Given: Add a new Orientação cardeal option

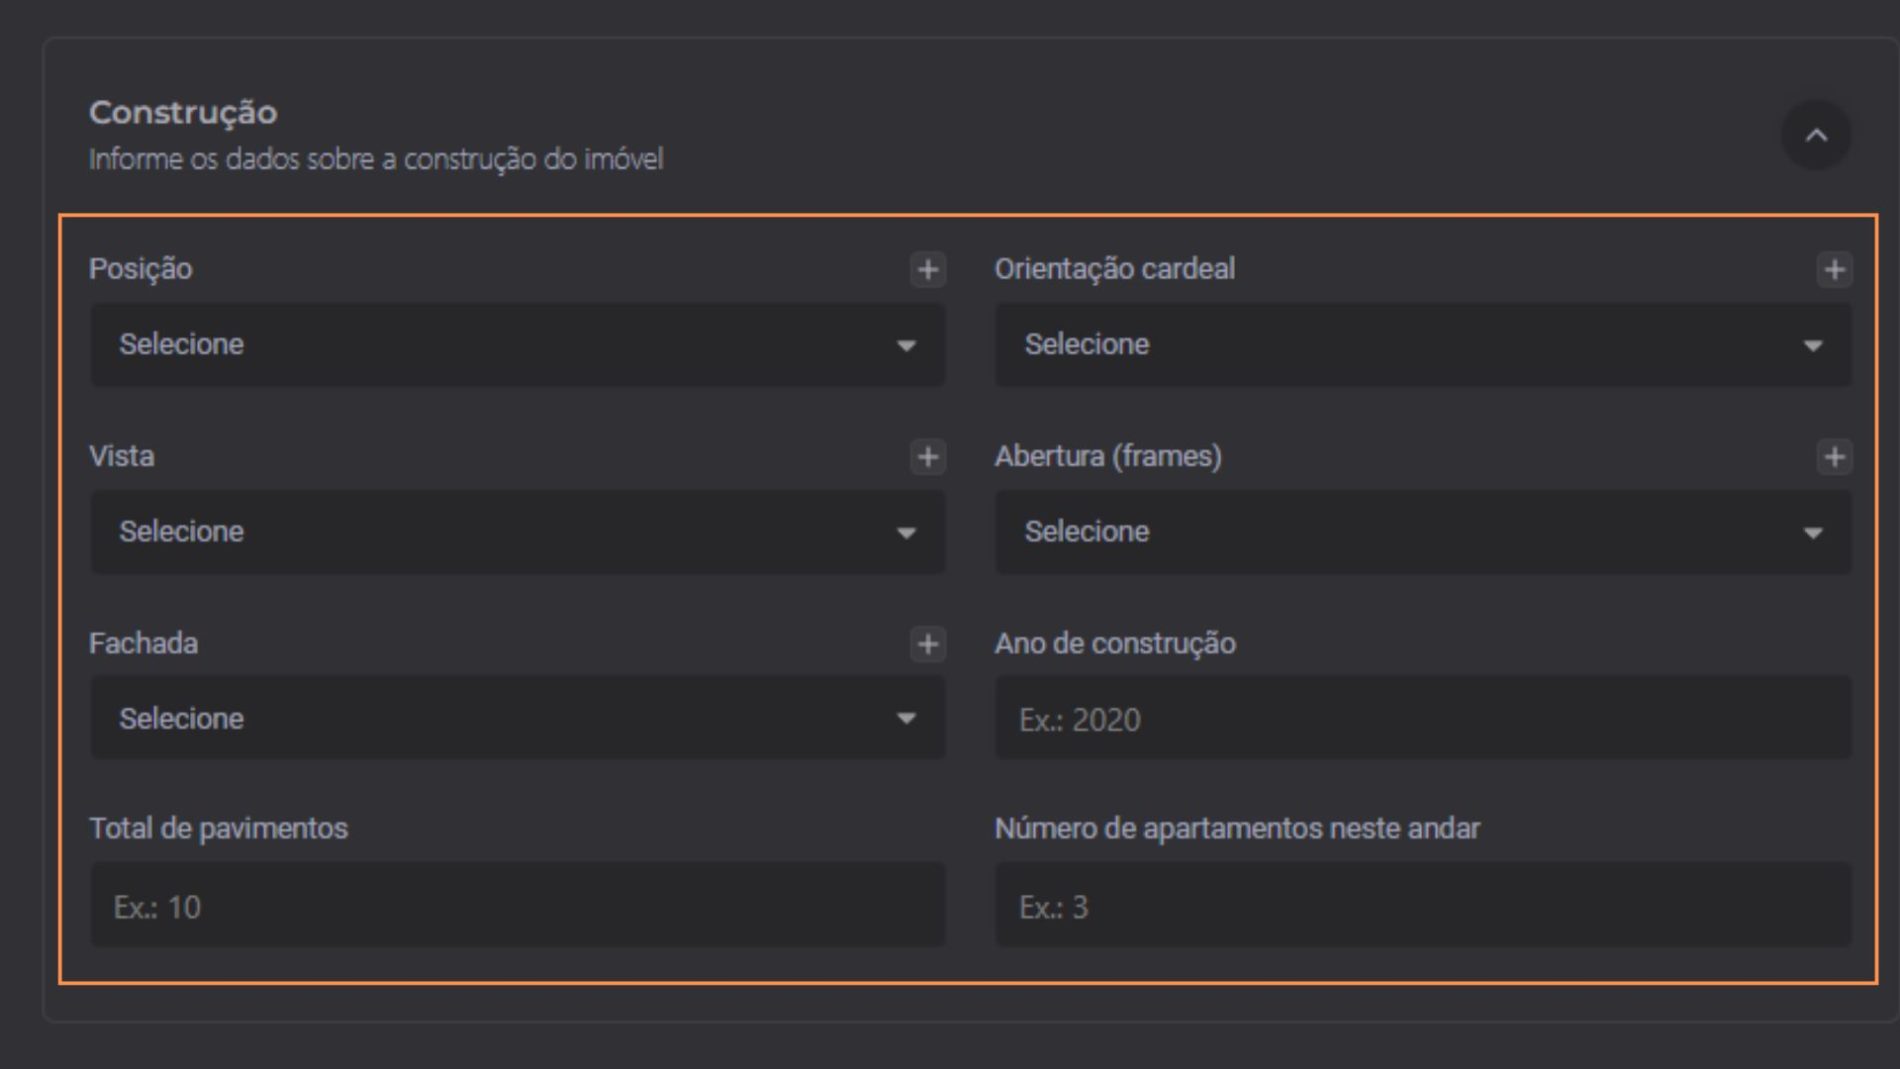Looking at the screenshot, I should (1834, 269).
